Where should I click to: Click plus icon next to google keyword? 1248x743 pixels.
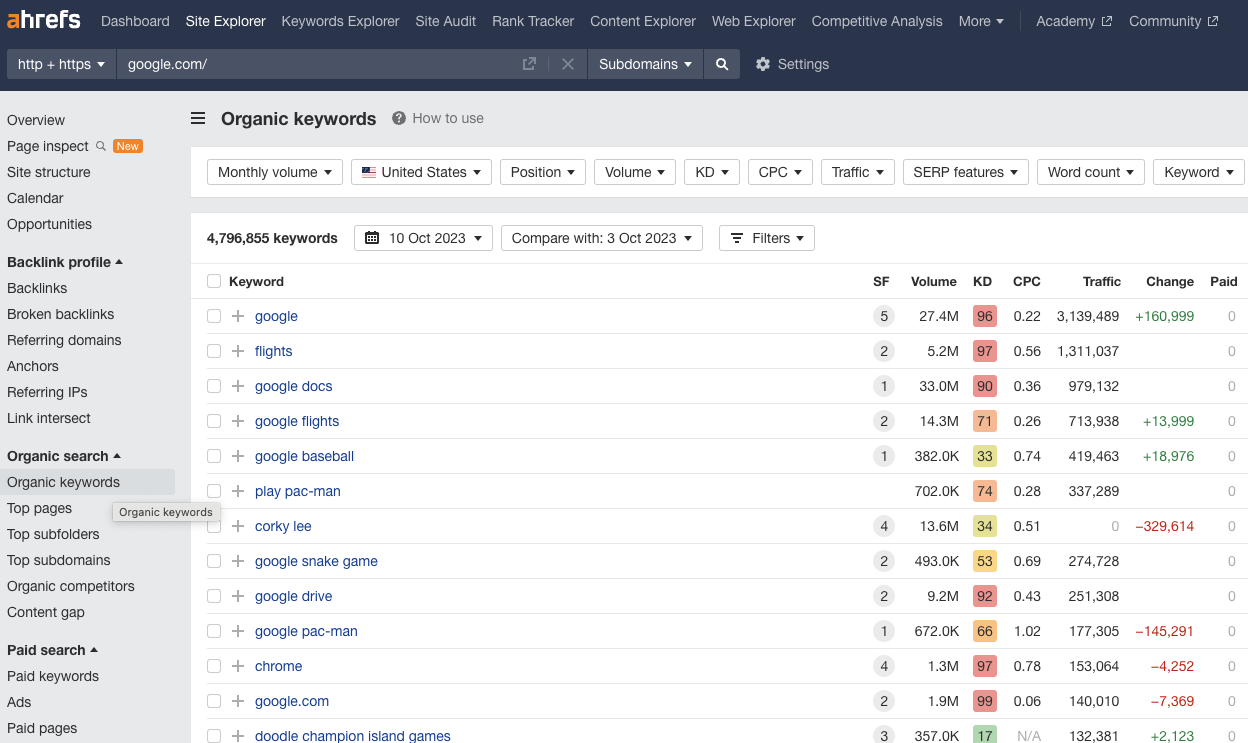[238, 316]
